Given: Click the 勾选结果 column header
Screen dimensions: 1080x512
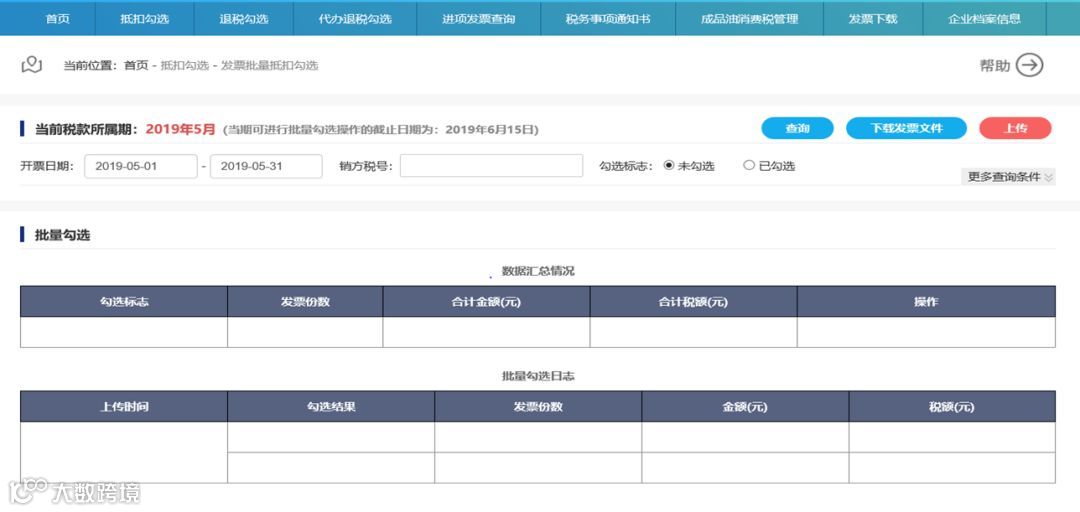Looking at the screenshot, I should coord(331,407).
